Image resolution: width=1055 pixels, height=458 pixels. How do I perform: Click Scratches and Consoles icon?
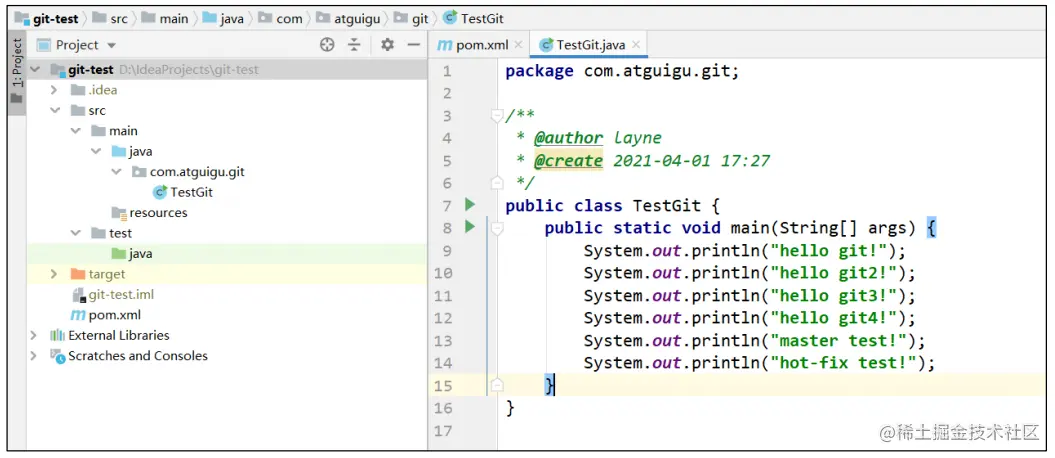click(58, 356)
